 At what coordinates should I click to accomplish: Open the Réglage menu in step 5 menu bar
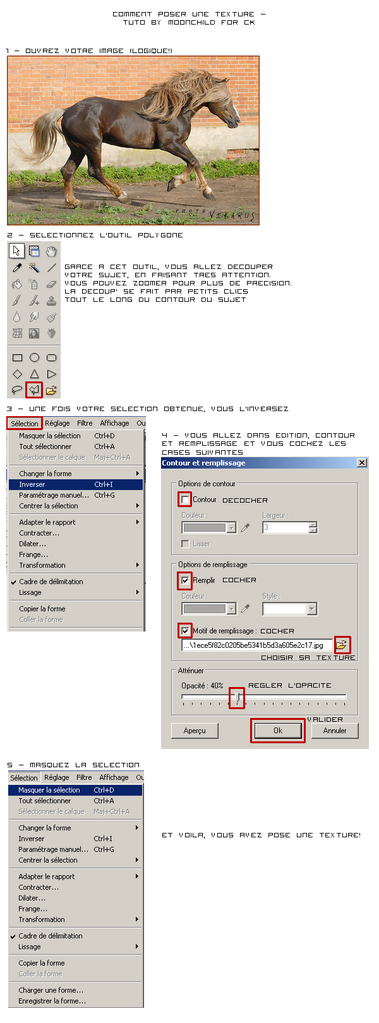[x=57, y=777]
